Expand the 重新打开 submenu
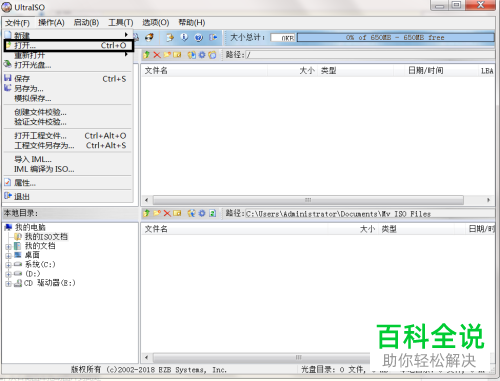Screen dimensions: 500x381 (68, 55)
